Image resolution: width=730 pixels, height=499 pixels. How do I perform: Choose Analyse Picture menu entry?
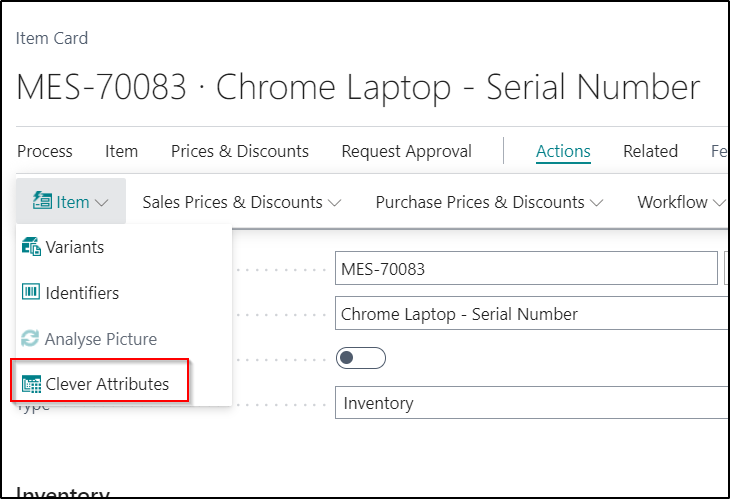[124, 339]
